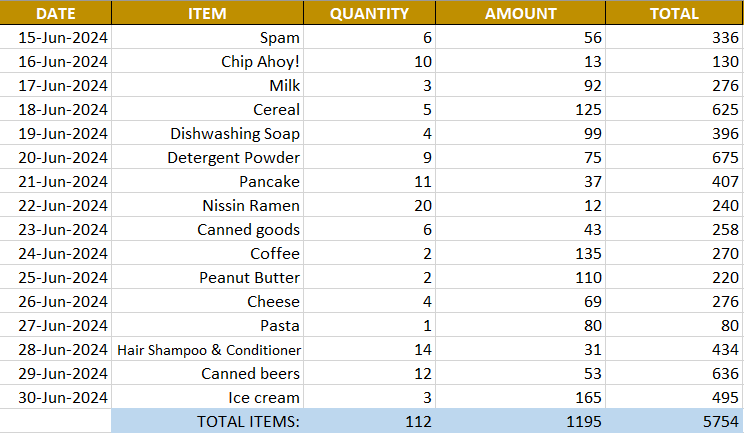Select the Peanut Butter item cell
744x433 pixels.
(x=207, y=278)
